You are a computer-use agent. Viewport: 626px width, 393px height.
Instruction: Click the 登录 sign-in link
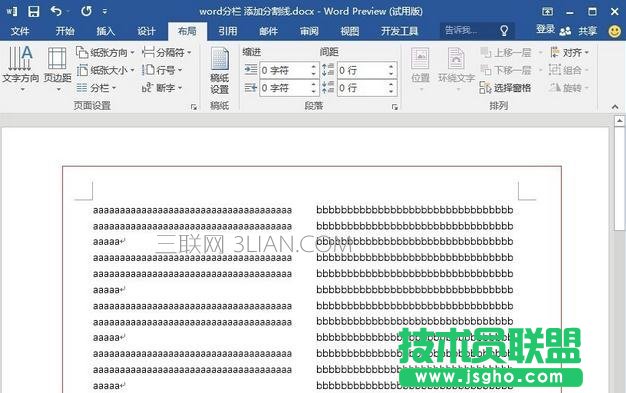tap(545, 30)
